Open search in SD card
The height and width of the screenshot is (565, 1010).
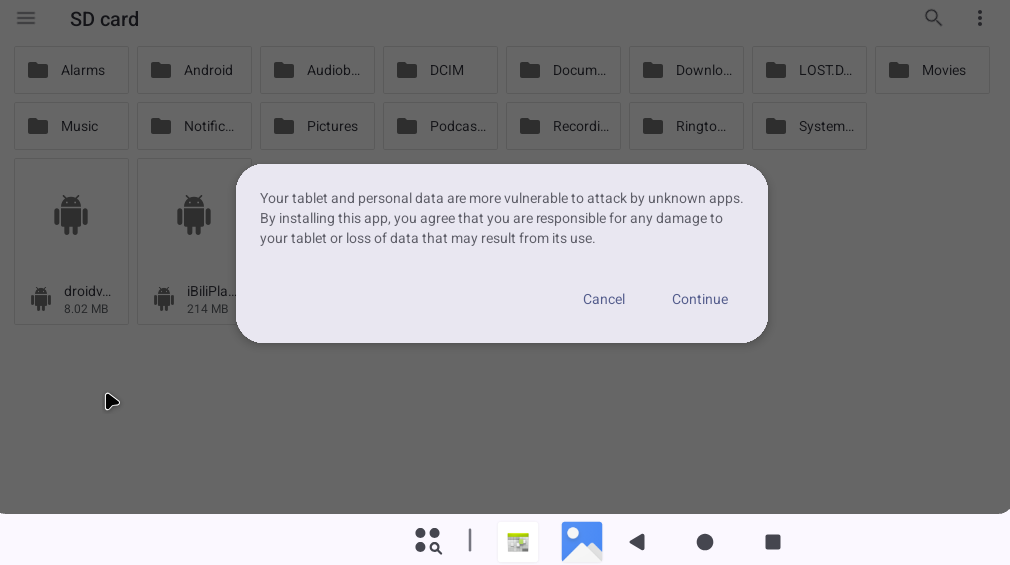click(x=933, y=18)
